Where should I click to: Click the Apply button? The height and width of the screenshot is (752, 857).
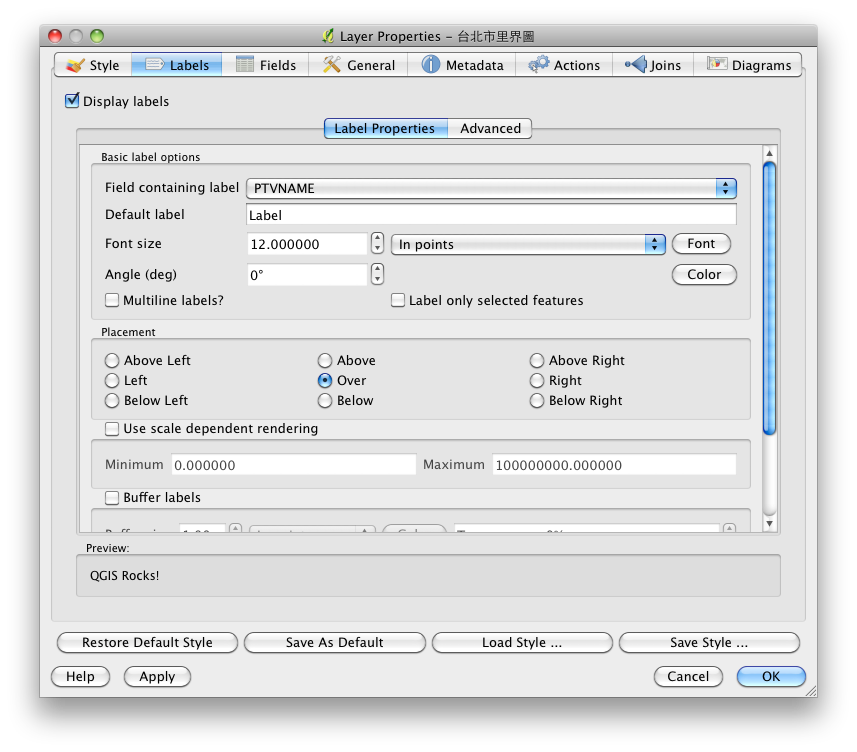click(157, 677)
